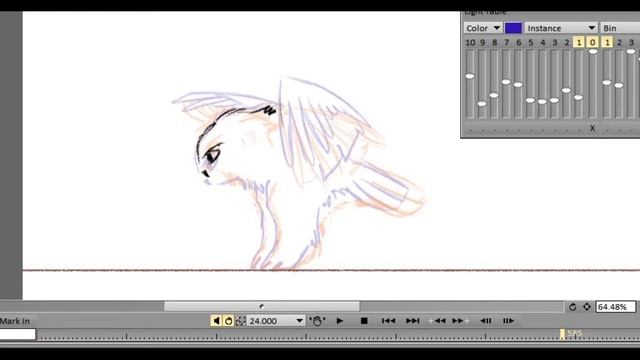Toggle highlighted previous-frame 1 before 0
The width and height of the screenshot is (640, 360).
[x=579, y=42]
